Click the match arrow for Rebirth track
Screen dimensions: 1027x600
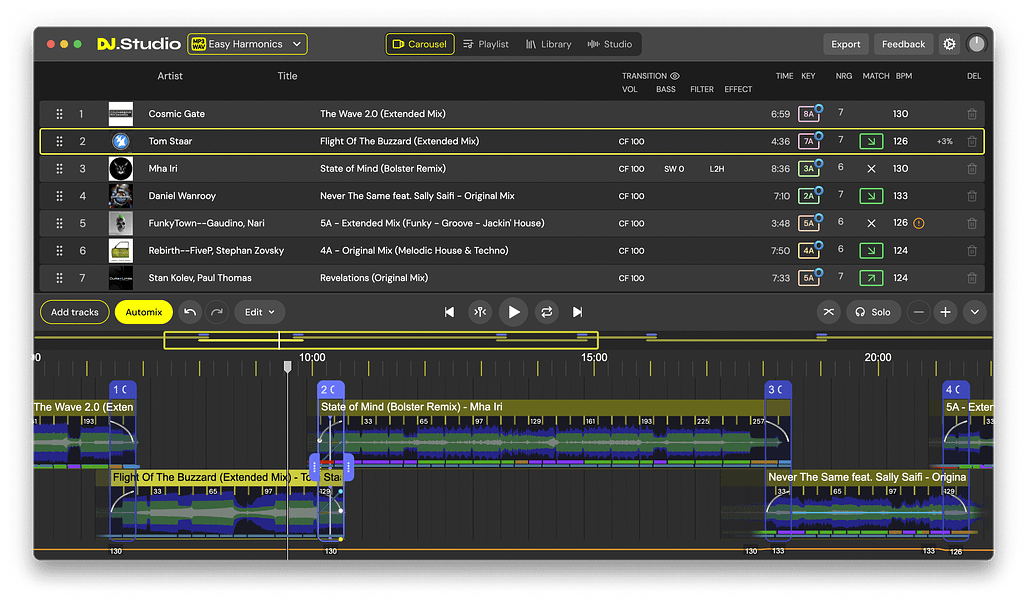tap(871, 251)
